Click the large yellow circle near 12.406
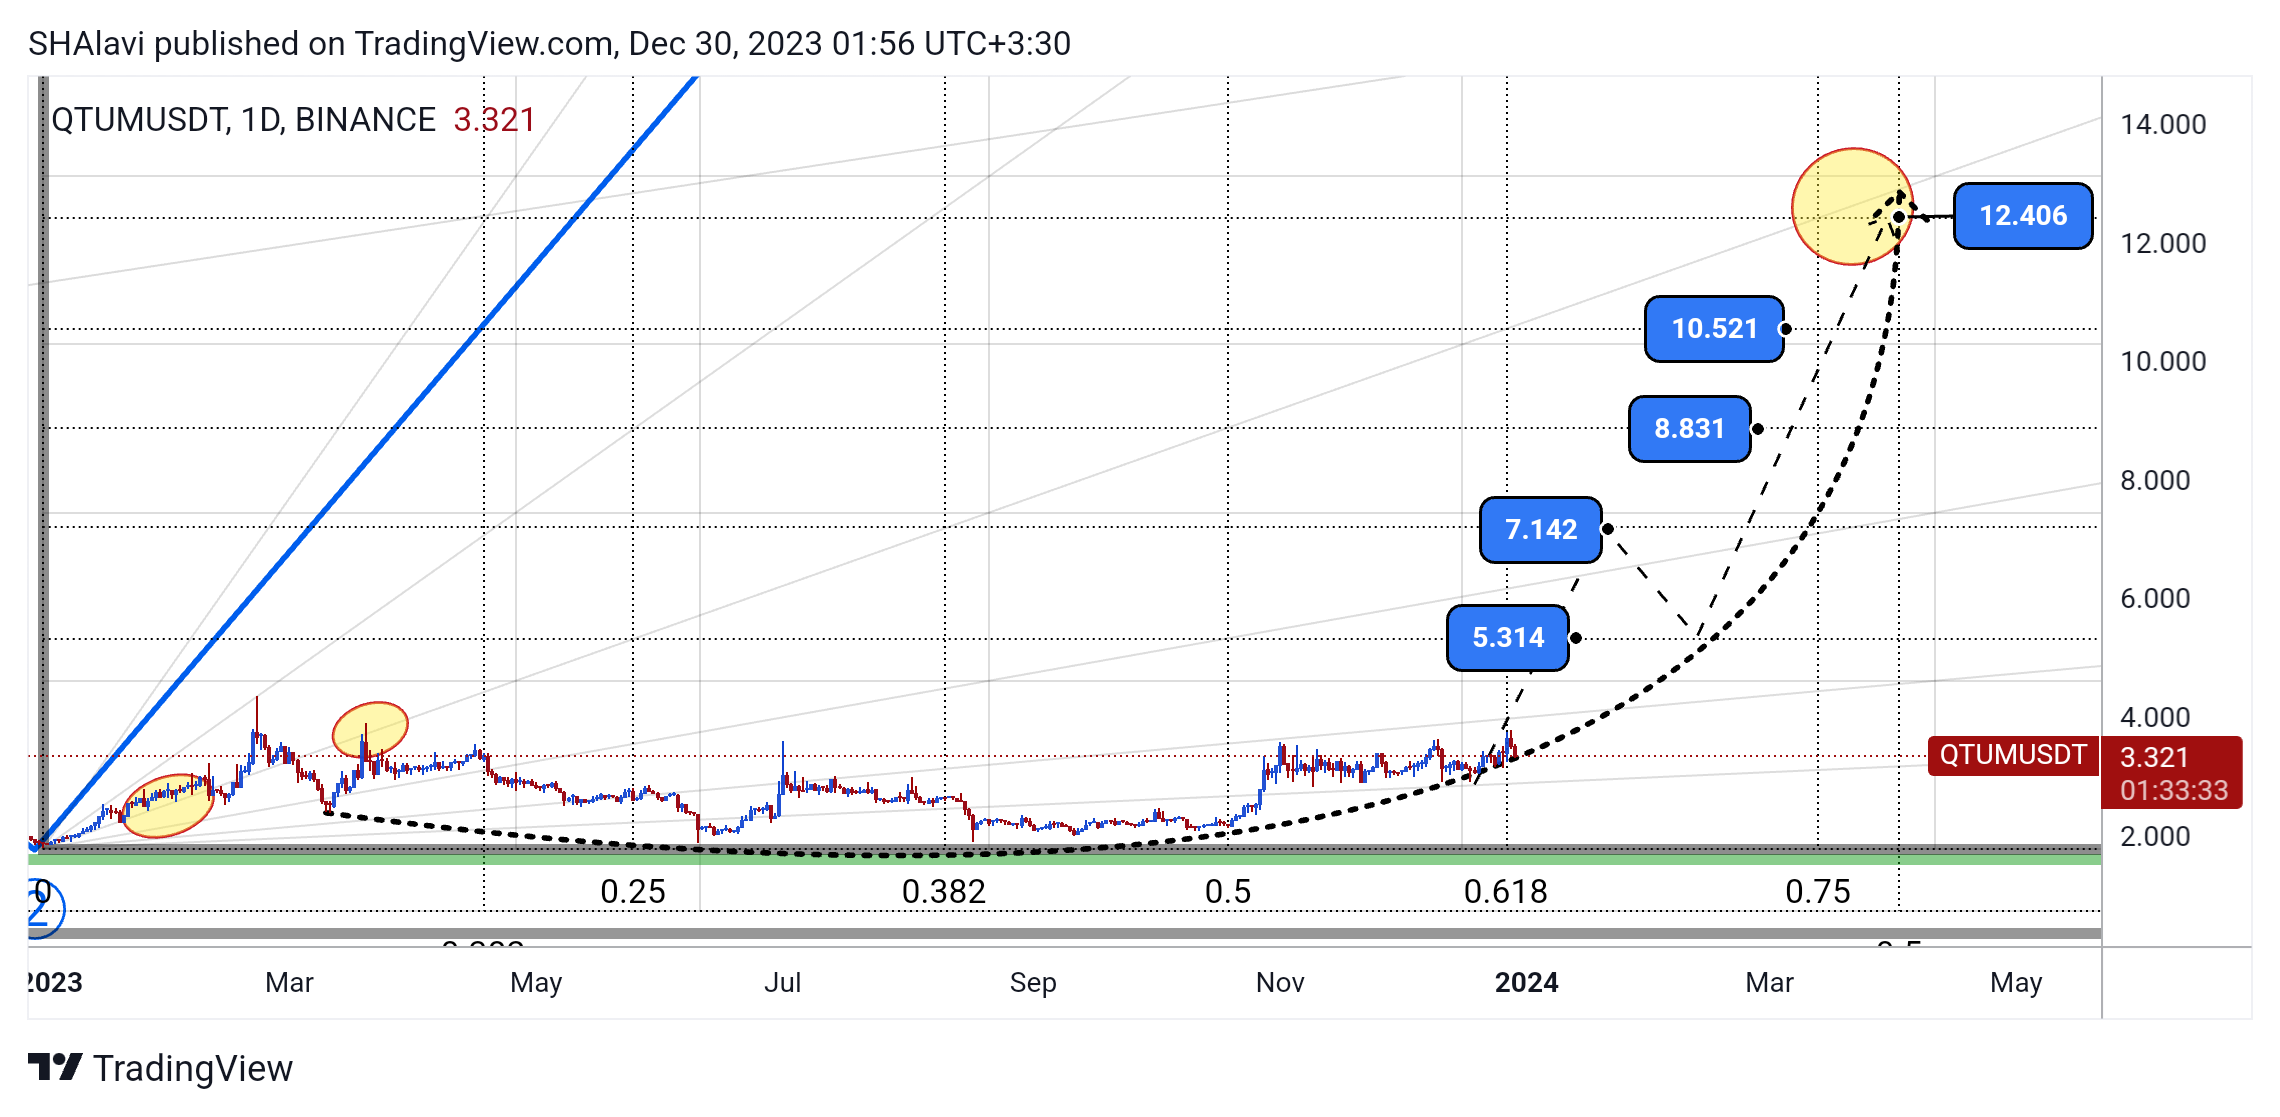This screenshot has height=1117, width=2280. [x=1852, y=207]
